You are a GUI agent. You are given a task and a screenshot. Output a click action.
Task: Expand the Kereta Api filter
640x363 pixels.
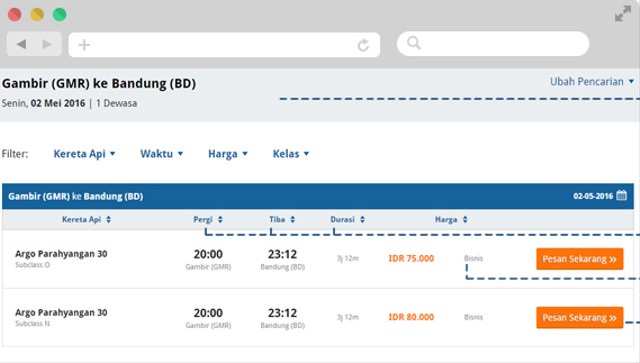tap(84, 154)
